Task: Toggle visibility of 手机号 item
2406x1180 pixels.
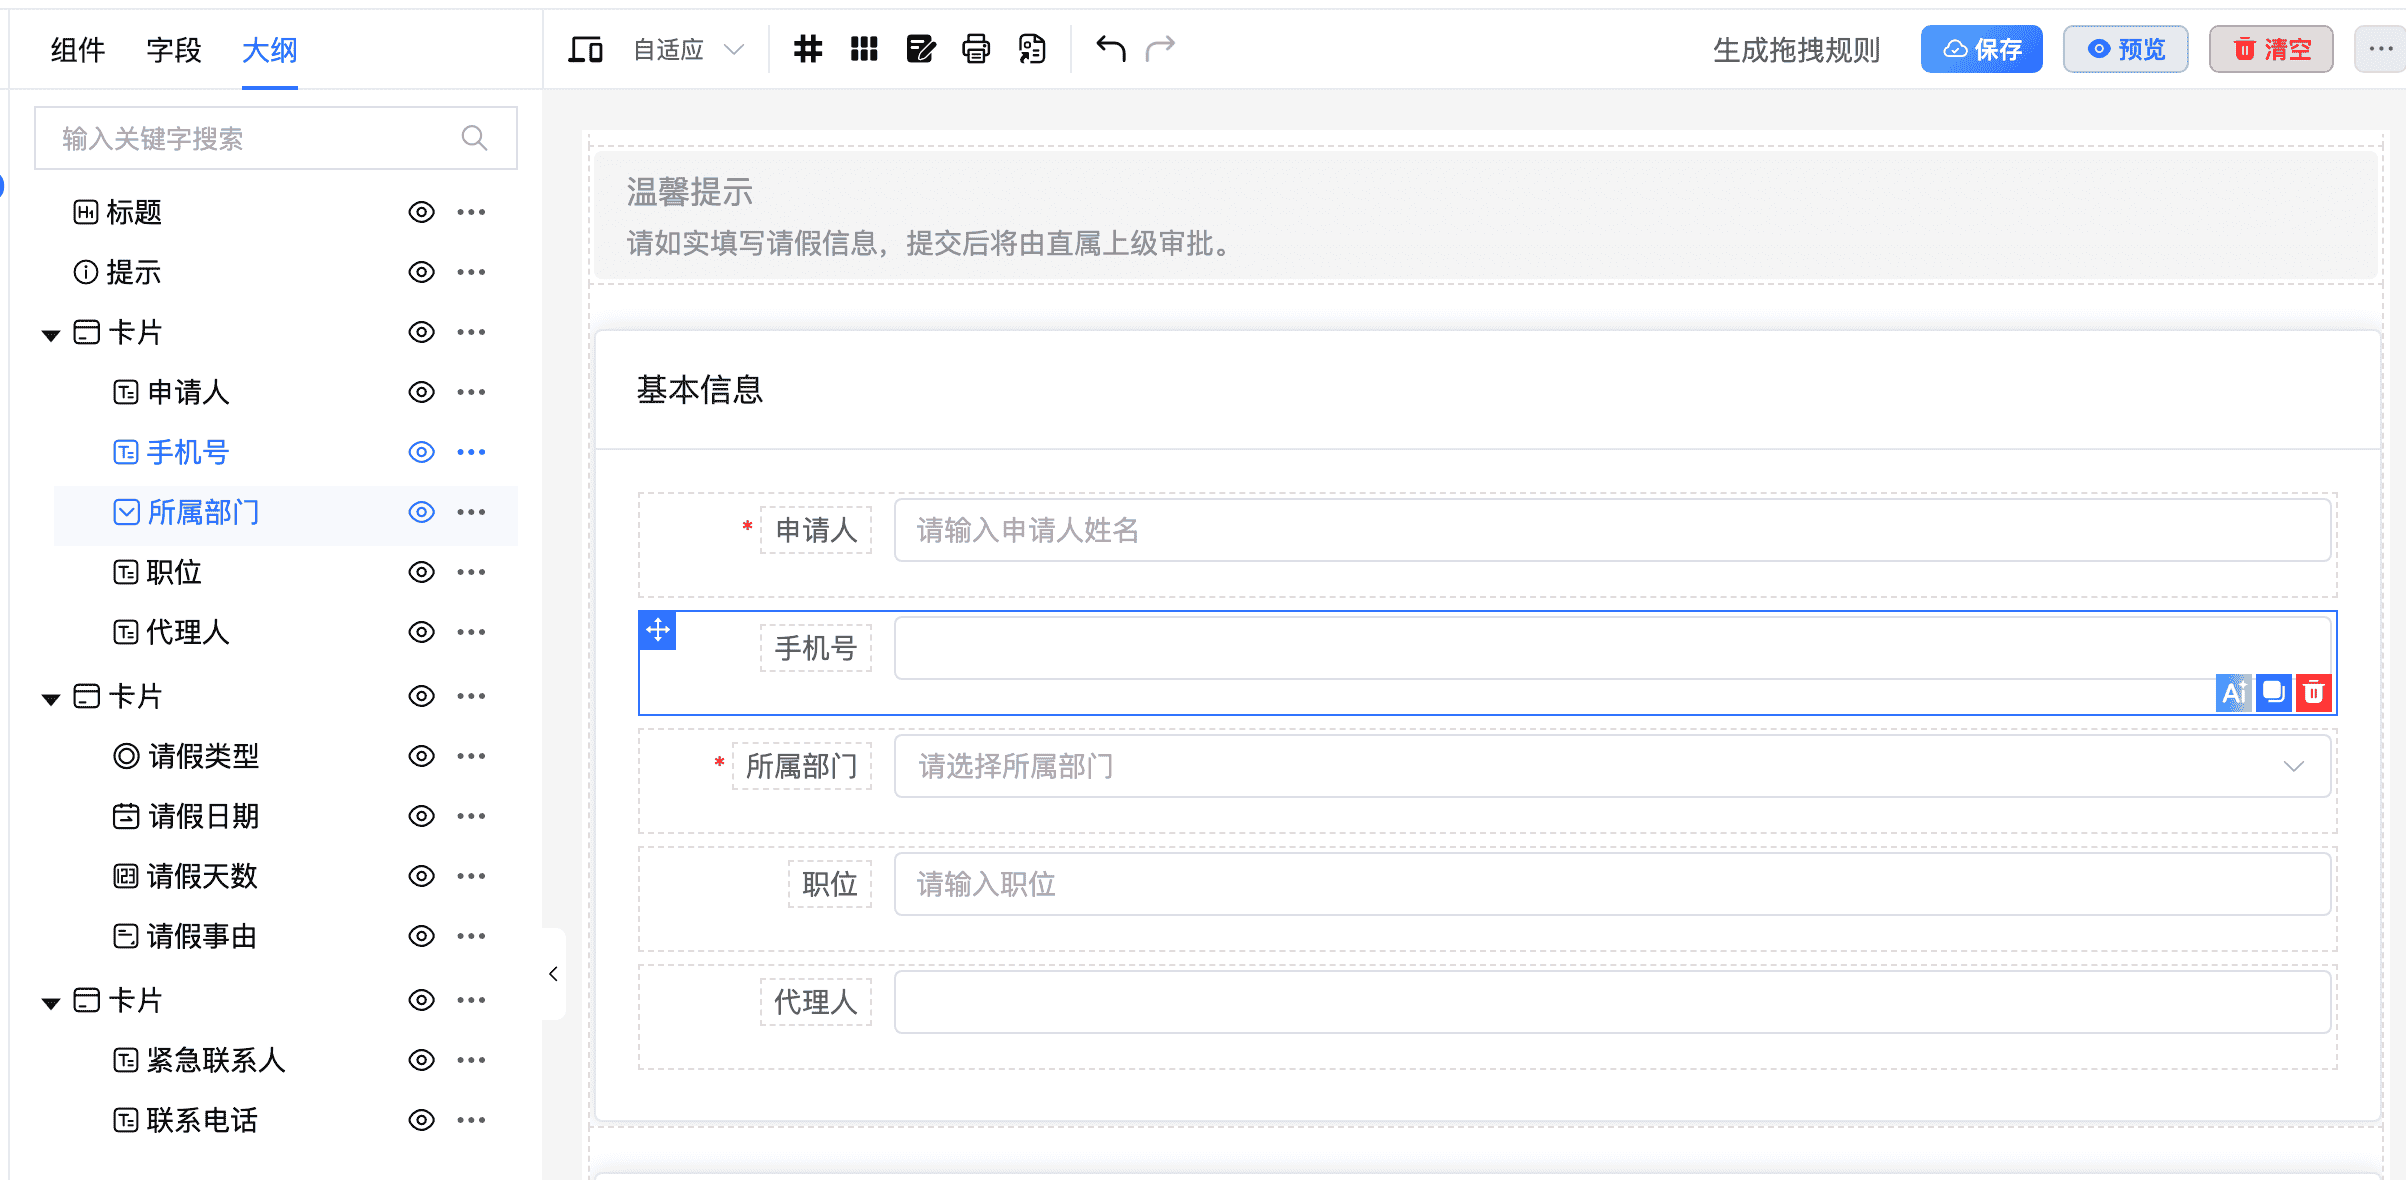Action: coord(422,452)
